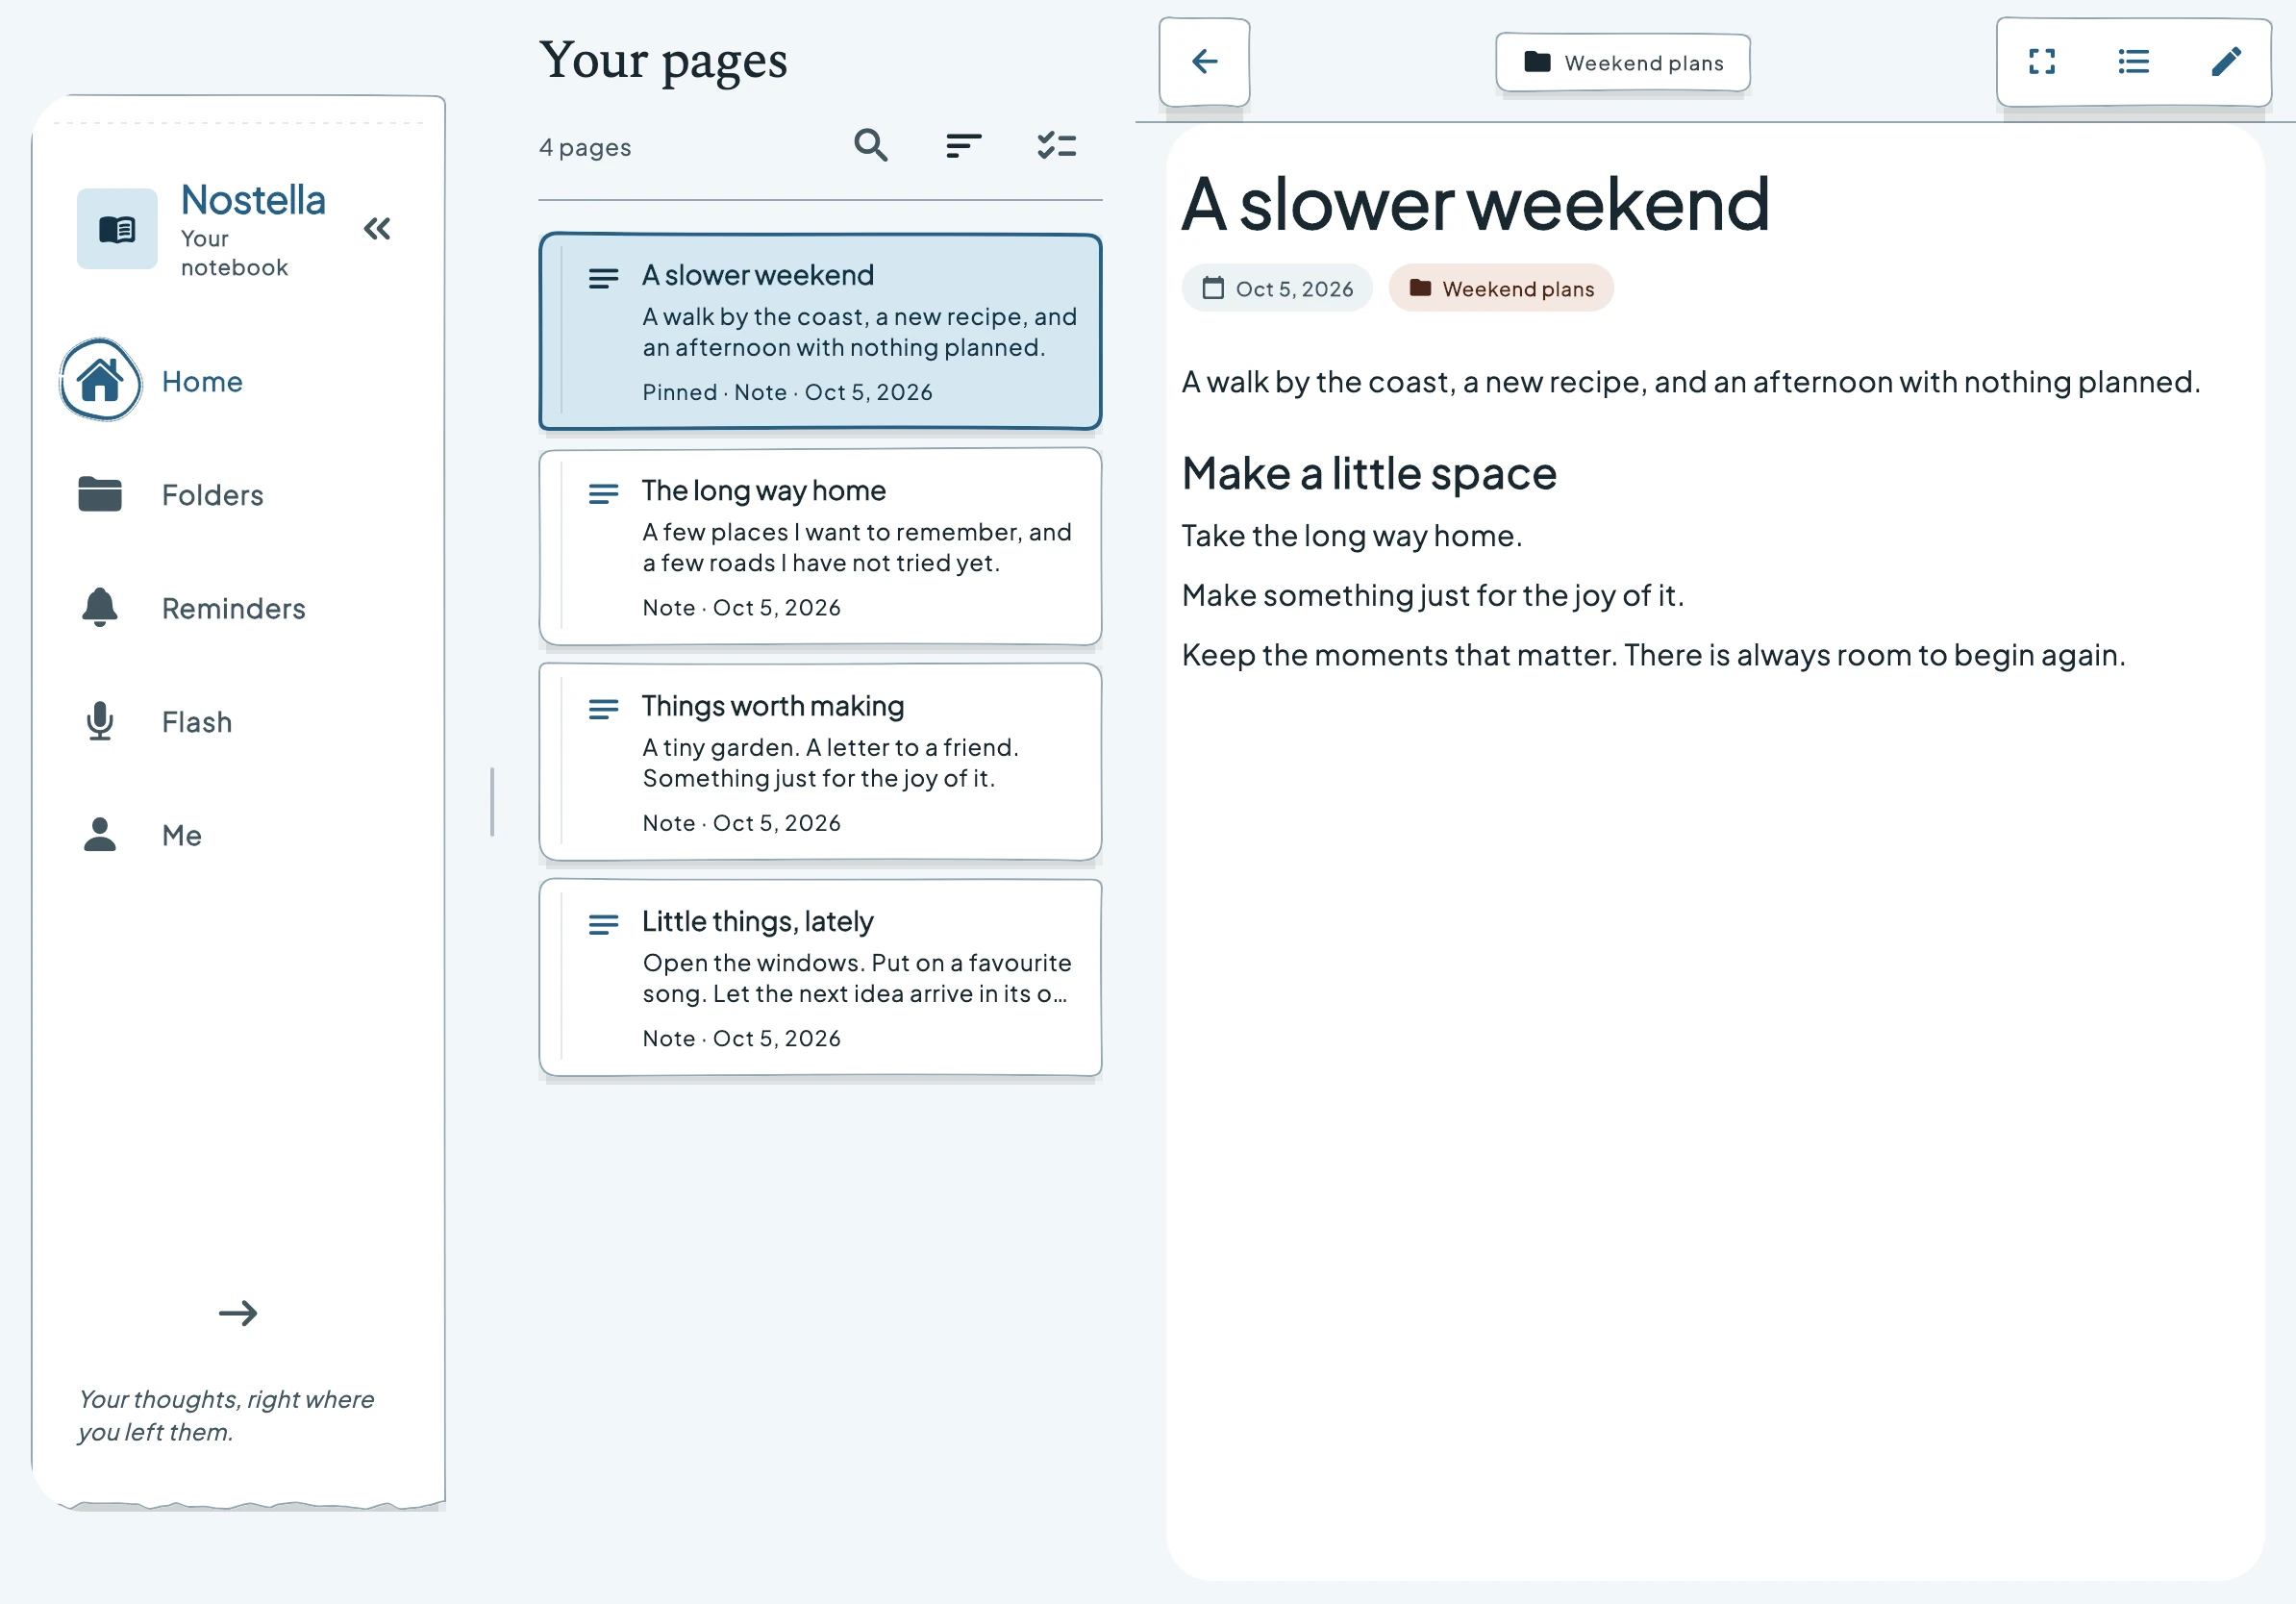2296x1604 pixels.
Task: Toggle fullscreen view of the note
Action: [2042, 62]
